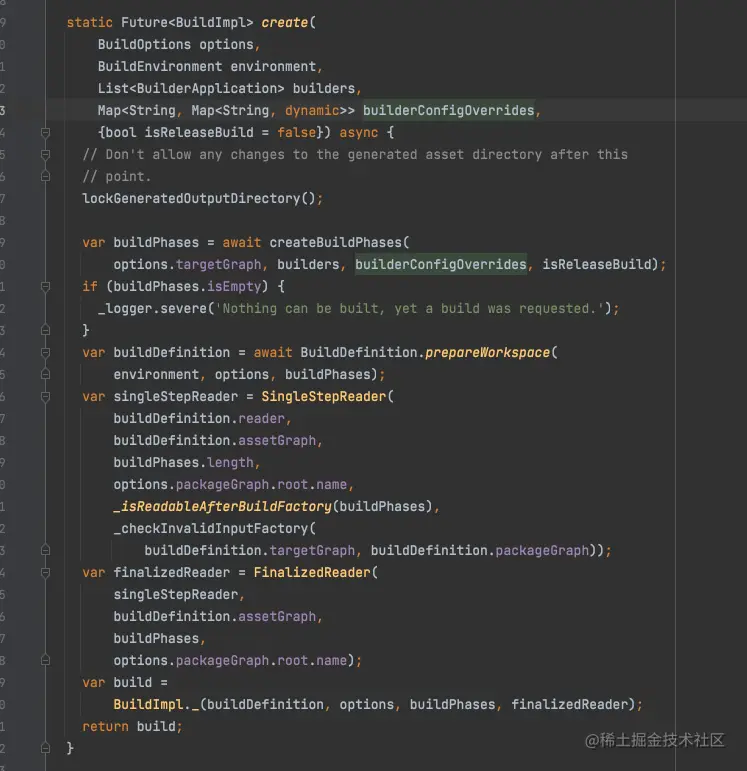Click the 'return' keyword
This screenshot has width=747, height=771.
[105, 726]
